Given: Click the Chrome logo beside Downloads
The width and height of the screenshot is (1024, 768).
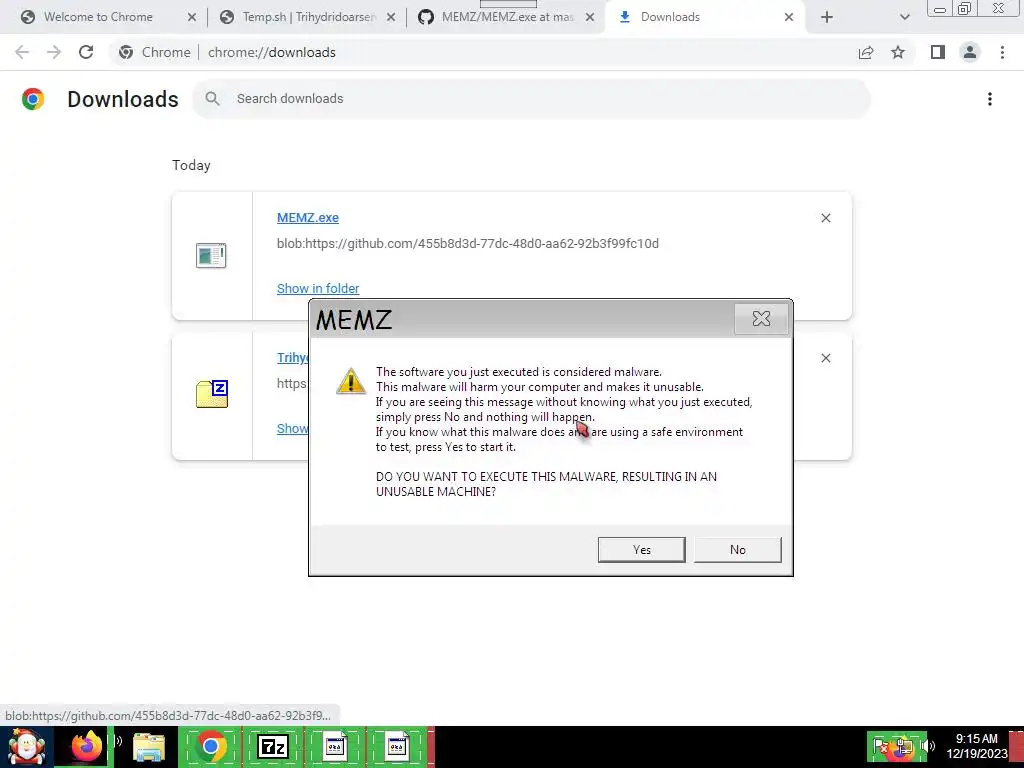Looking at the screenshot, I should click(x=33, y=99).
